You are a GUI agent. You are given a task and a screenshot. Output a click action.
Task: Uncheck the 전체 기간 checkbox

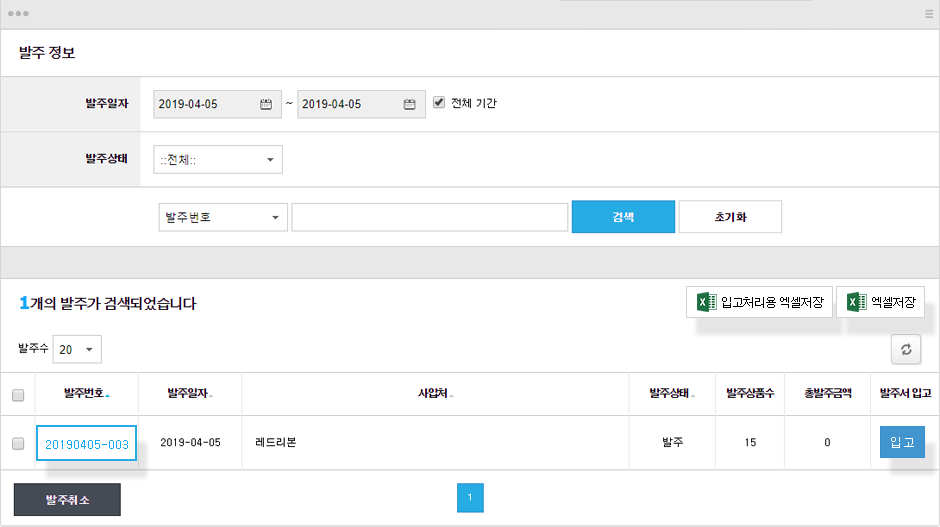(439, 103)
